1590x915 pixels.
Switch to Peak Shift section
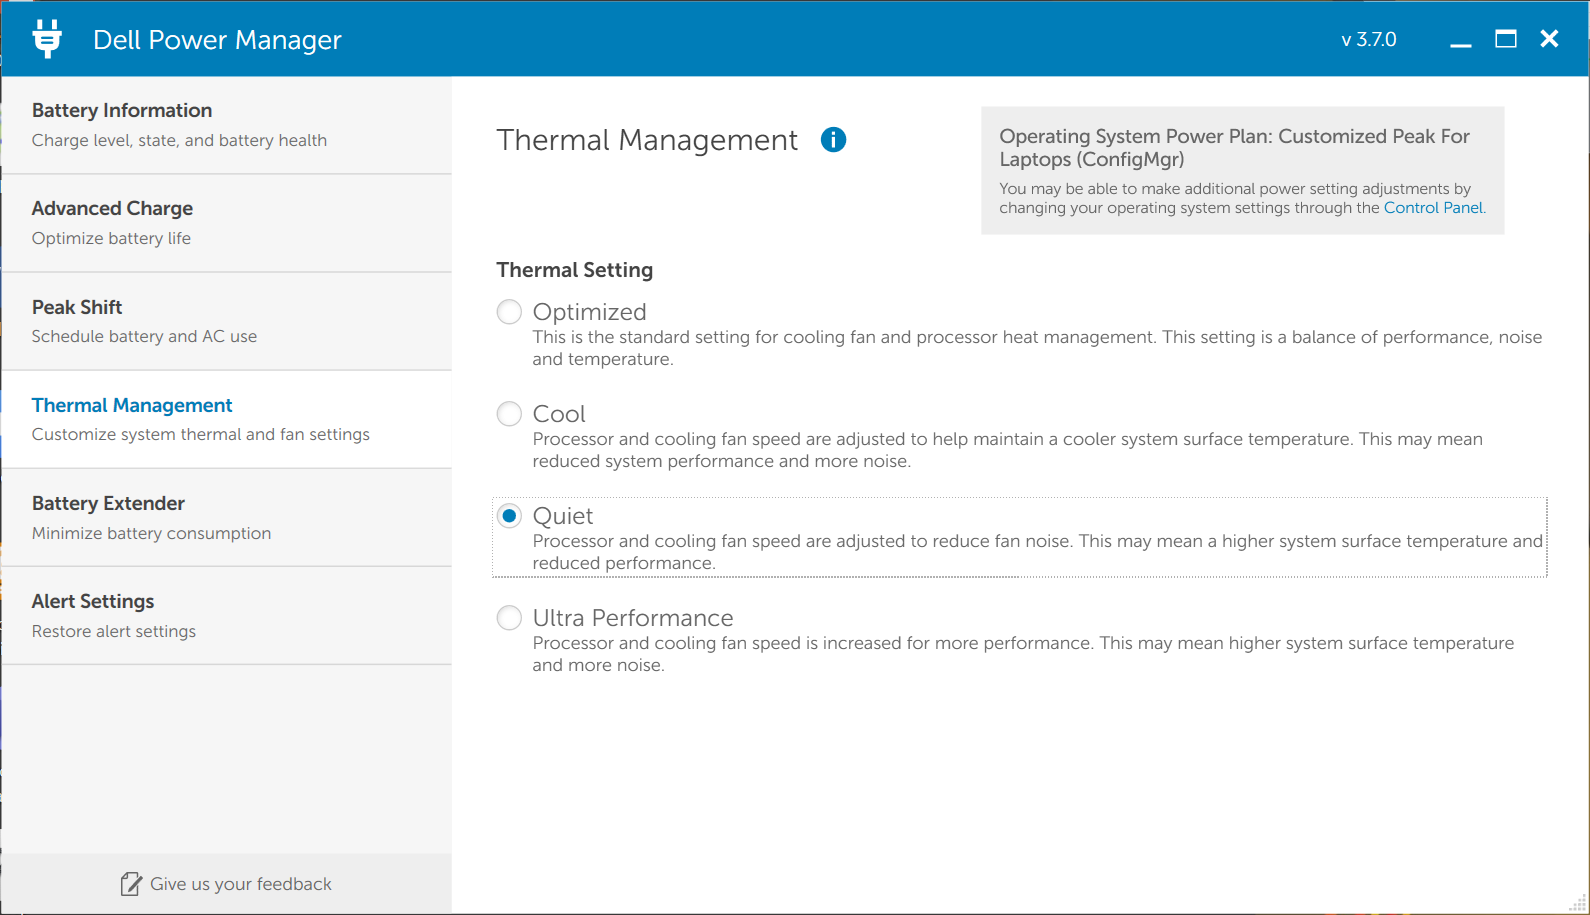click(x=227, y=321)
